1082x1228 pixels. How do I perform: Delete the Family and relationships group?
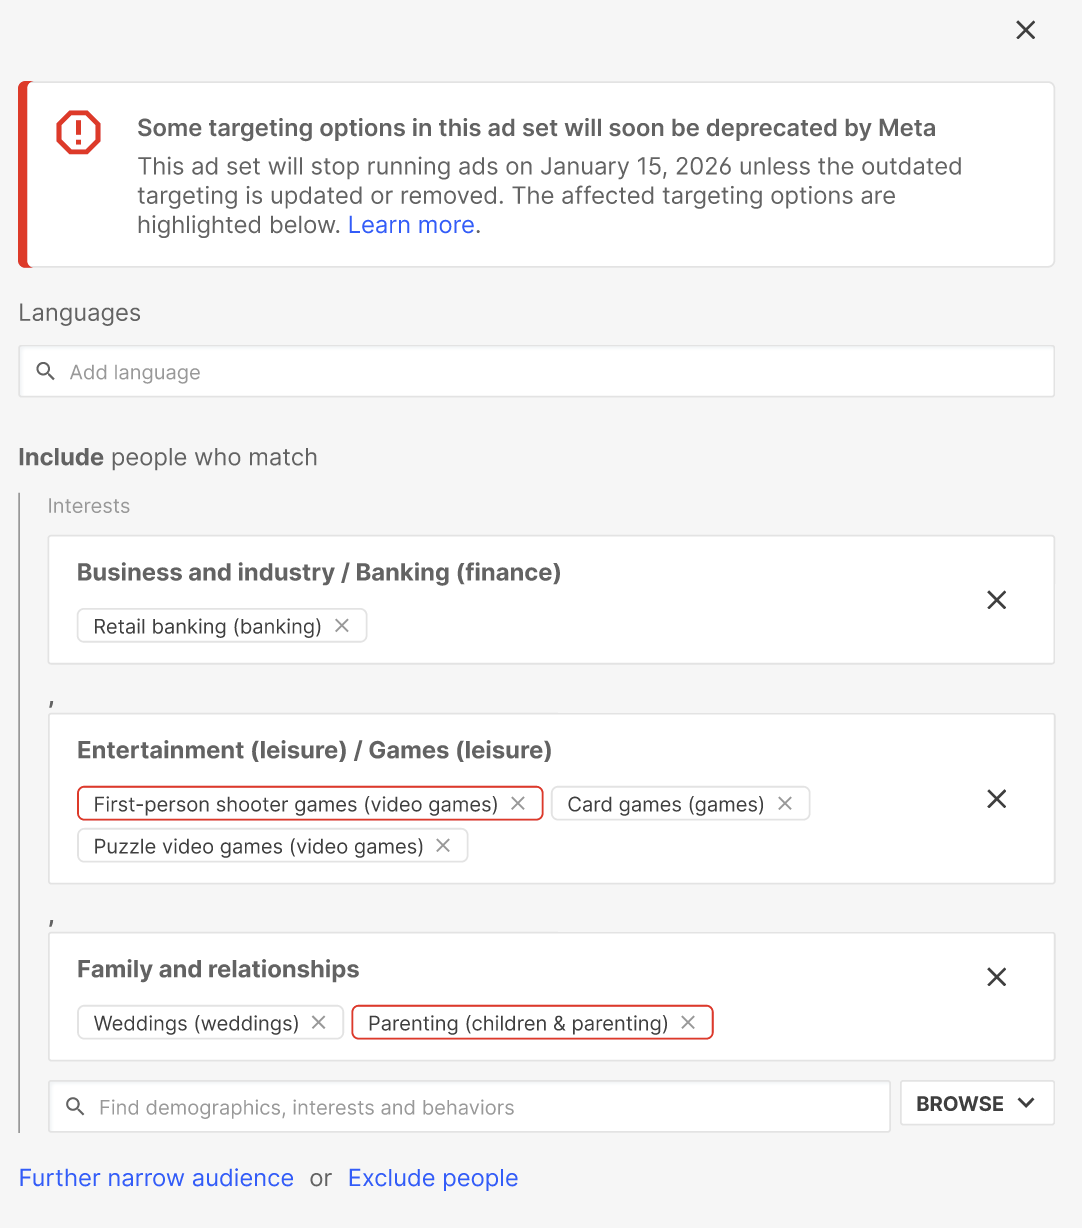pyautogui.click(x=996, y=977)
